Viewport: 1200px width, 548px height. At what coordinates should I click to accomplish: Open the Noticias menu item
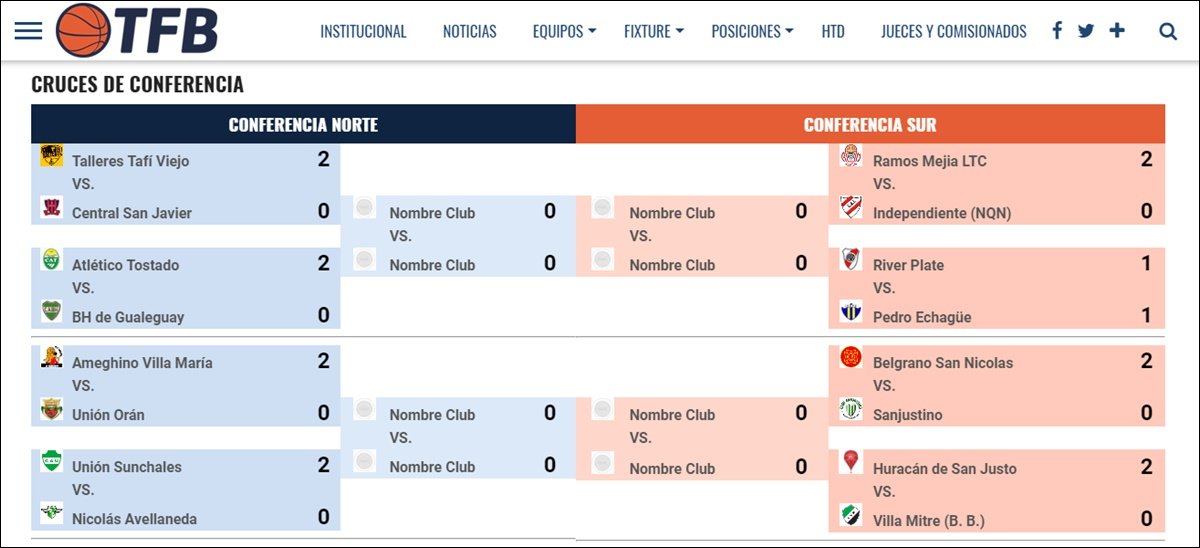pyautogui.click(x=470, y=31)
